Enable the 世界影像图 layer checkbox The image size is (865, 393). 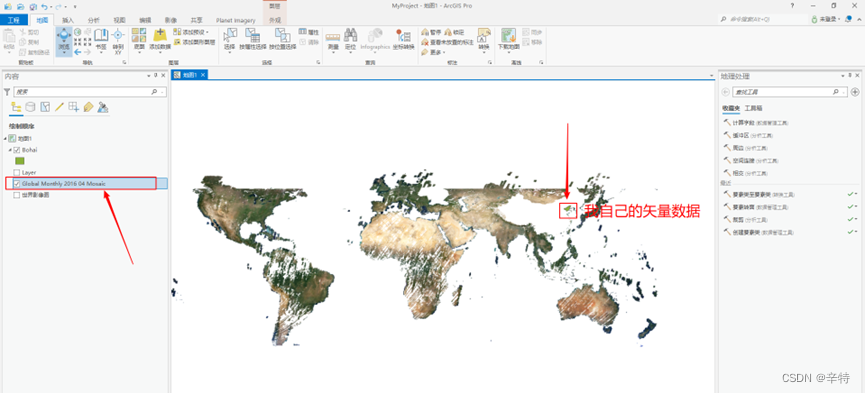(17, 195)
